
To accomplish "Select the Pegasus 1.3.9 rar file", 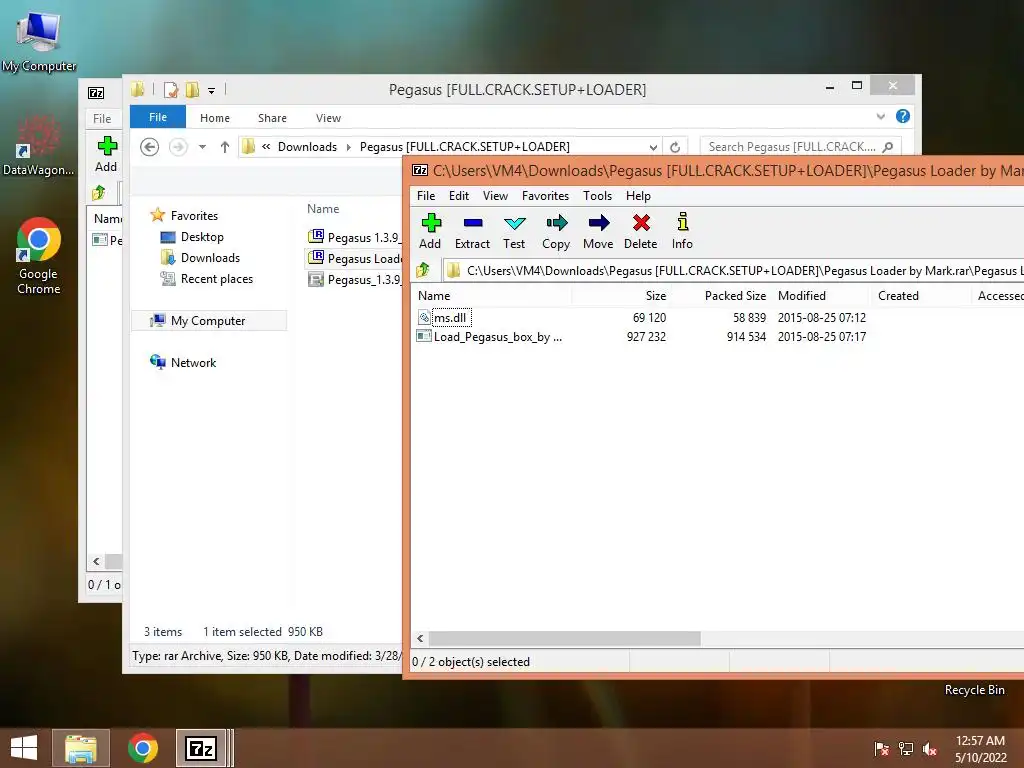I will tap(355, 237).
